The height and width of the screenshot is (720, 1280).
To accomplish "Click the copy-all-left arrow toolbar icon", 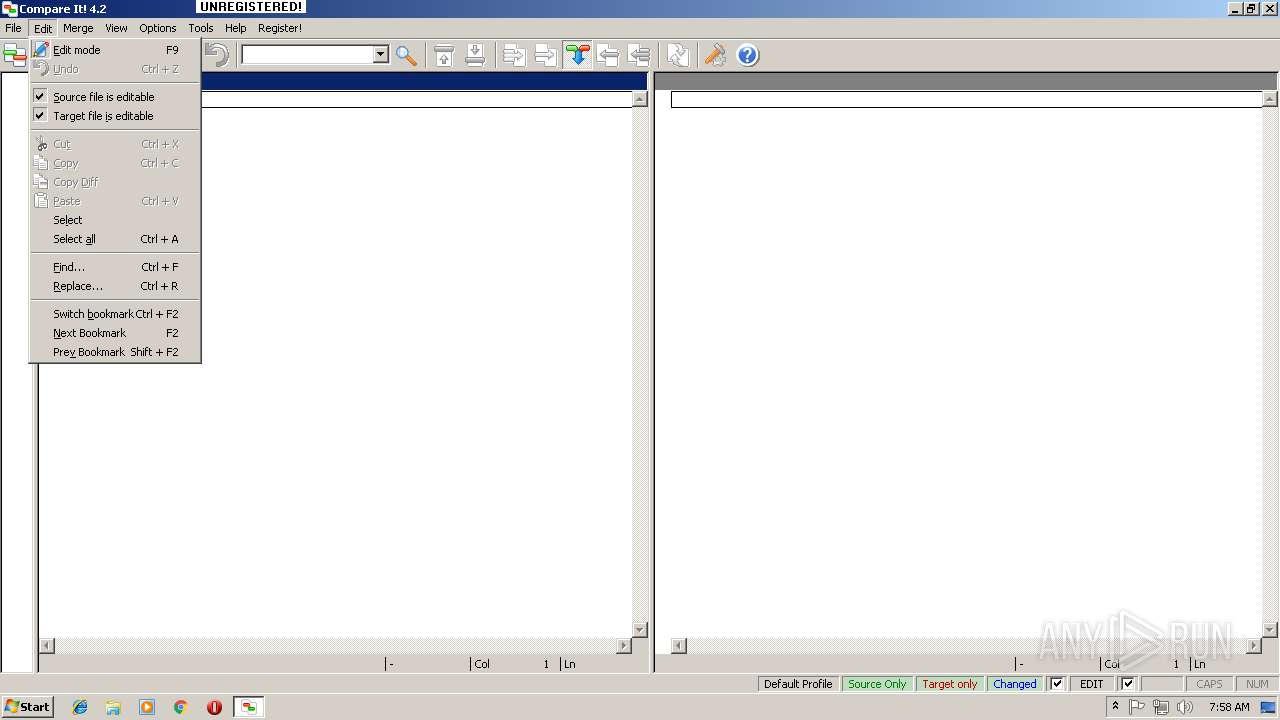I will 639,55.
